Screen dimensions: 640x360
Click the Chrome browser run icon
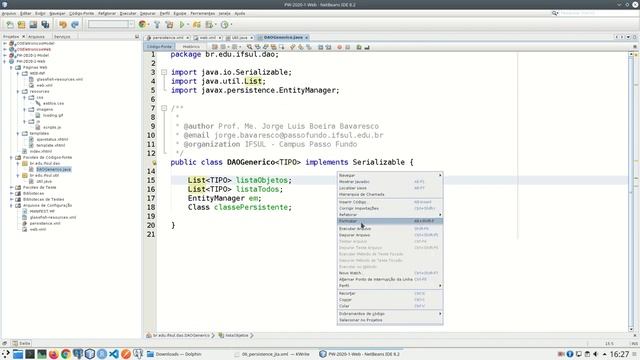tap(142, 24)
